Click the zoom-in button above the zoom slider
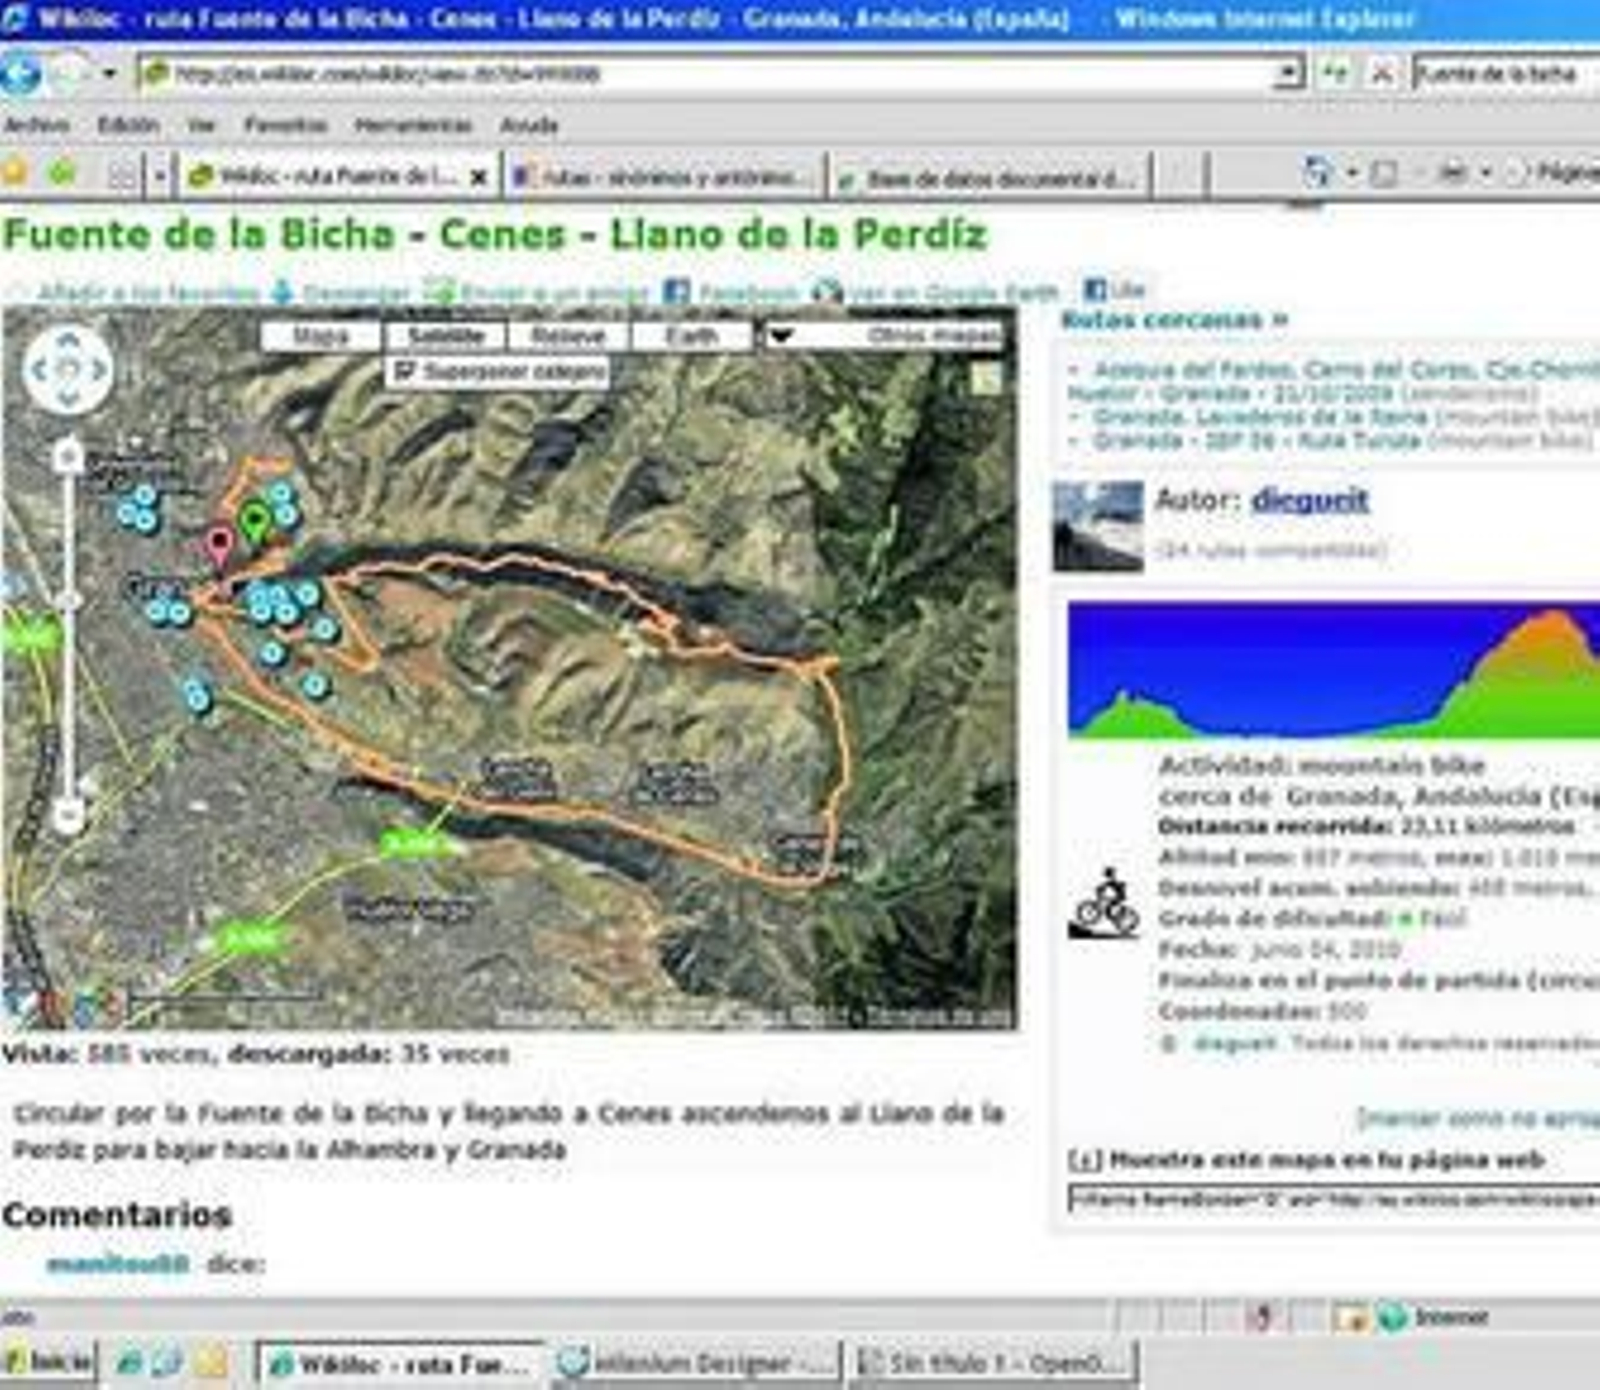Viewport: 1600px width, 1390px height. (x=68, y=457)
